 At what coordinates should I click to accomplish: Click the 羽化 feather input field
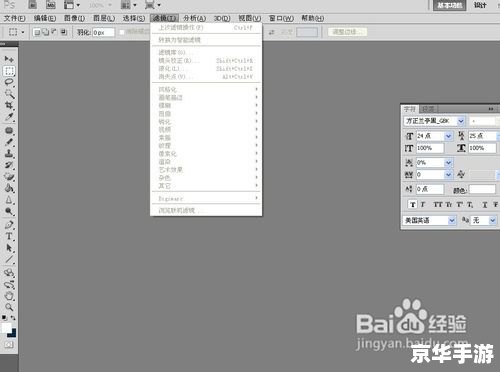tap(103, 32)
